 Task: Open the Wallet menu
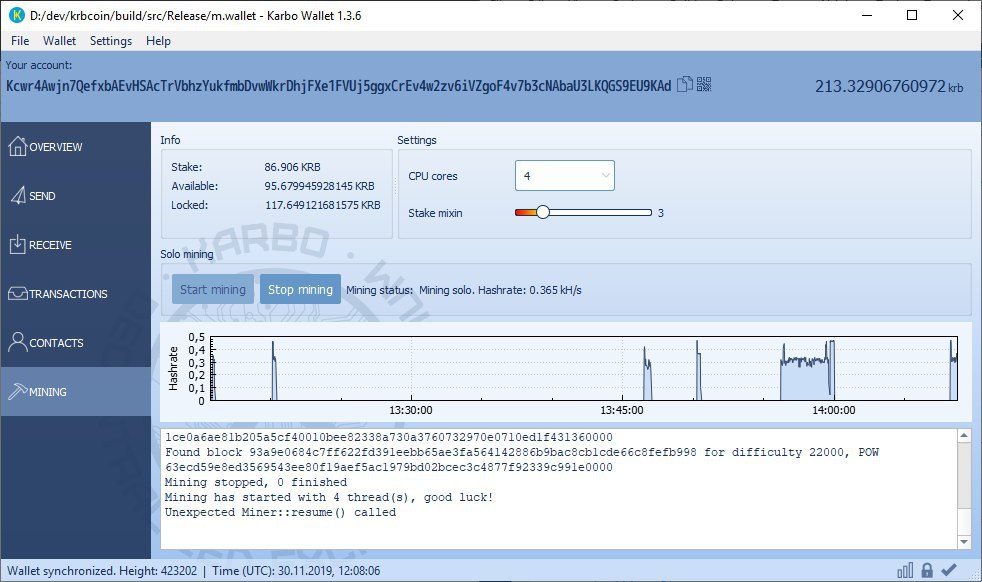(x=59, y=41)
